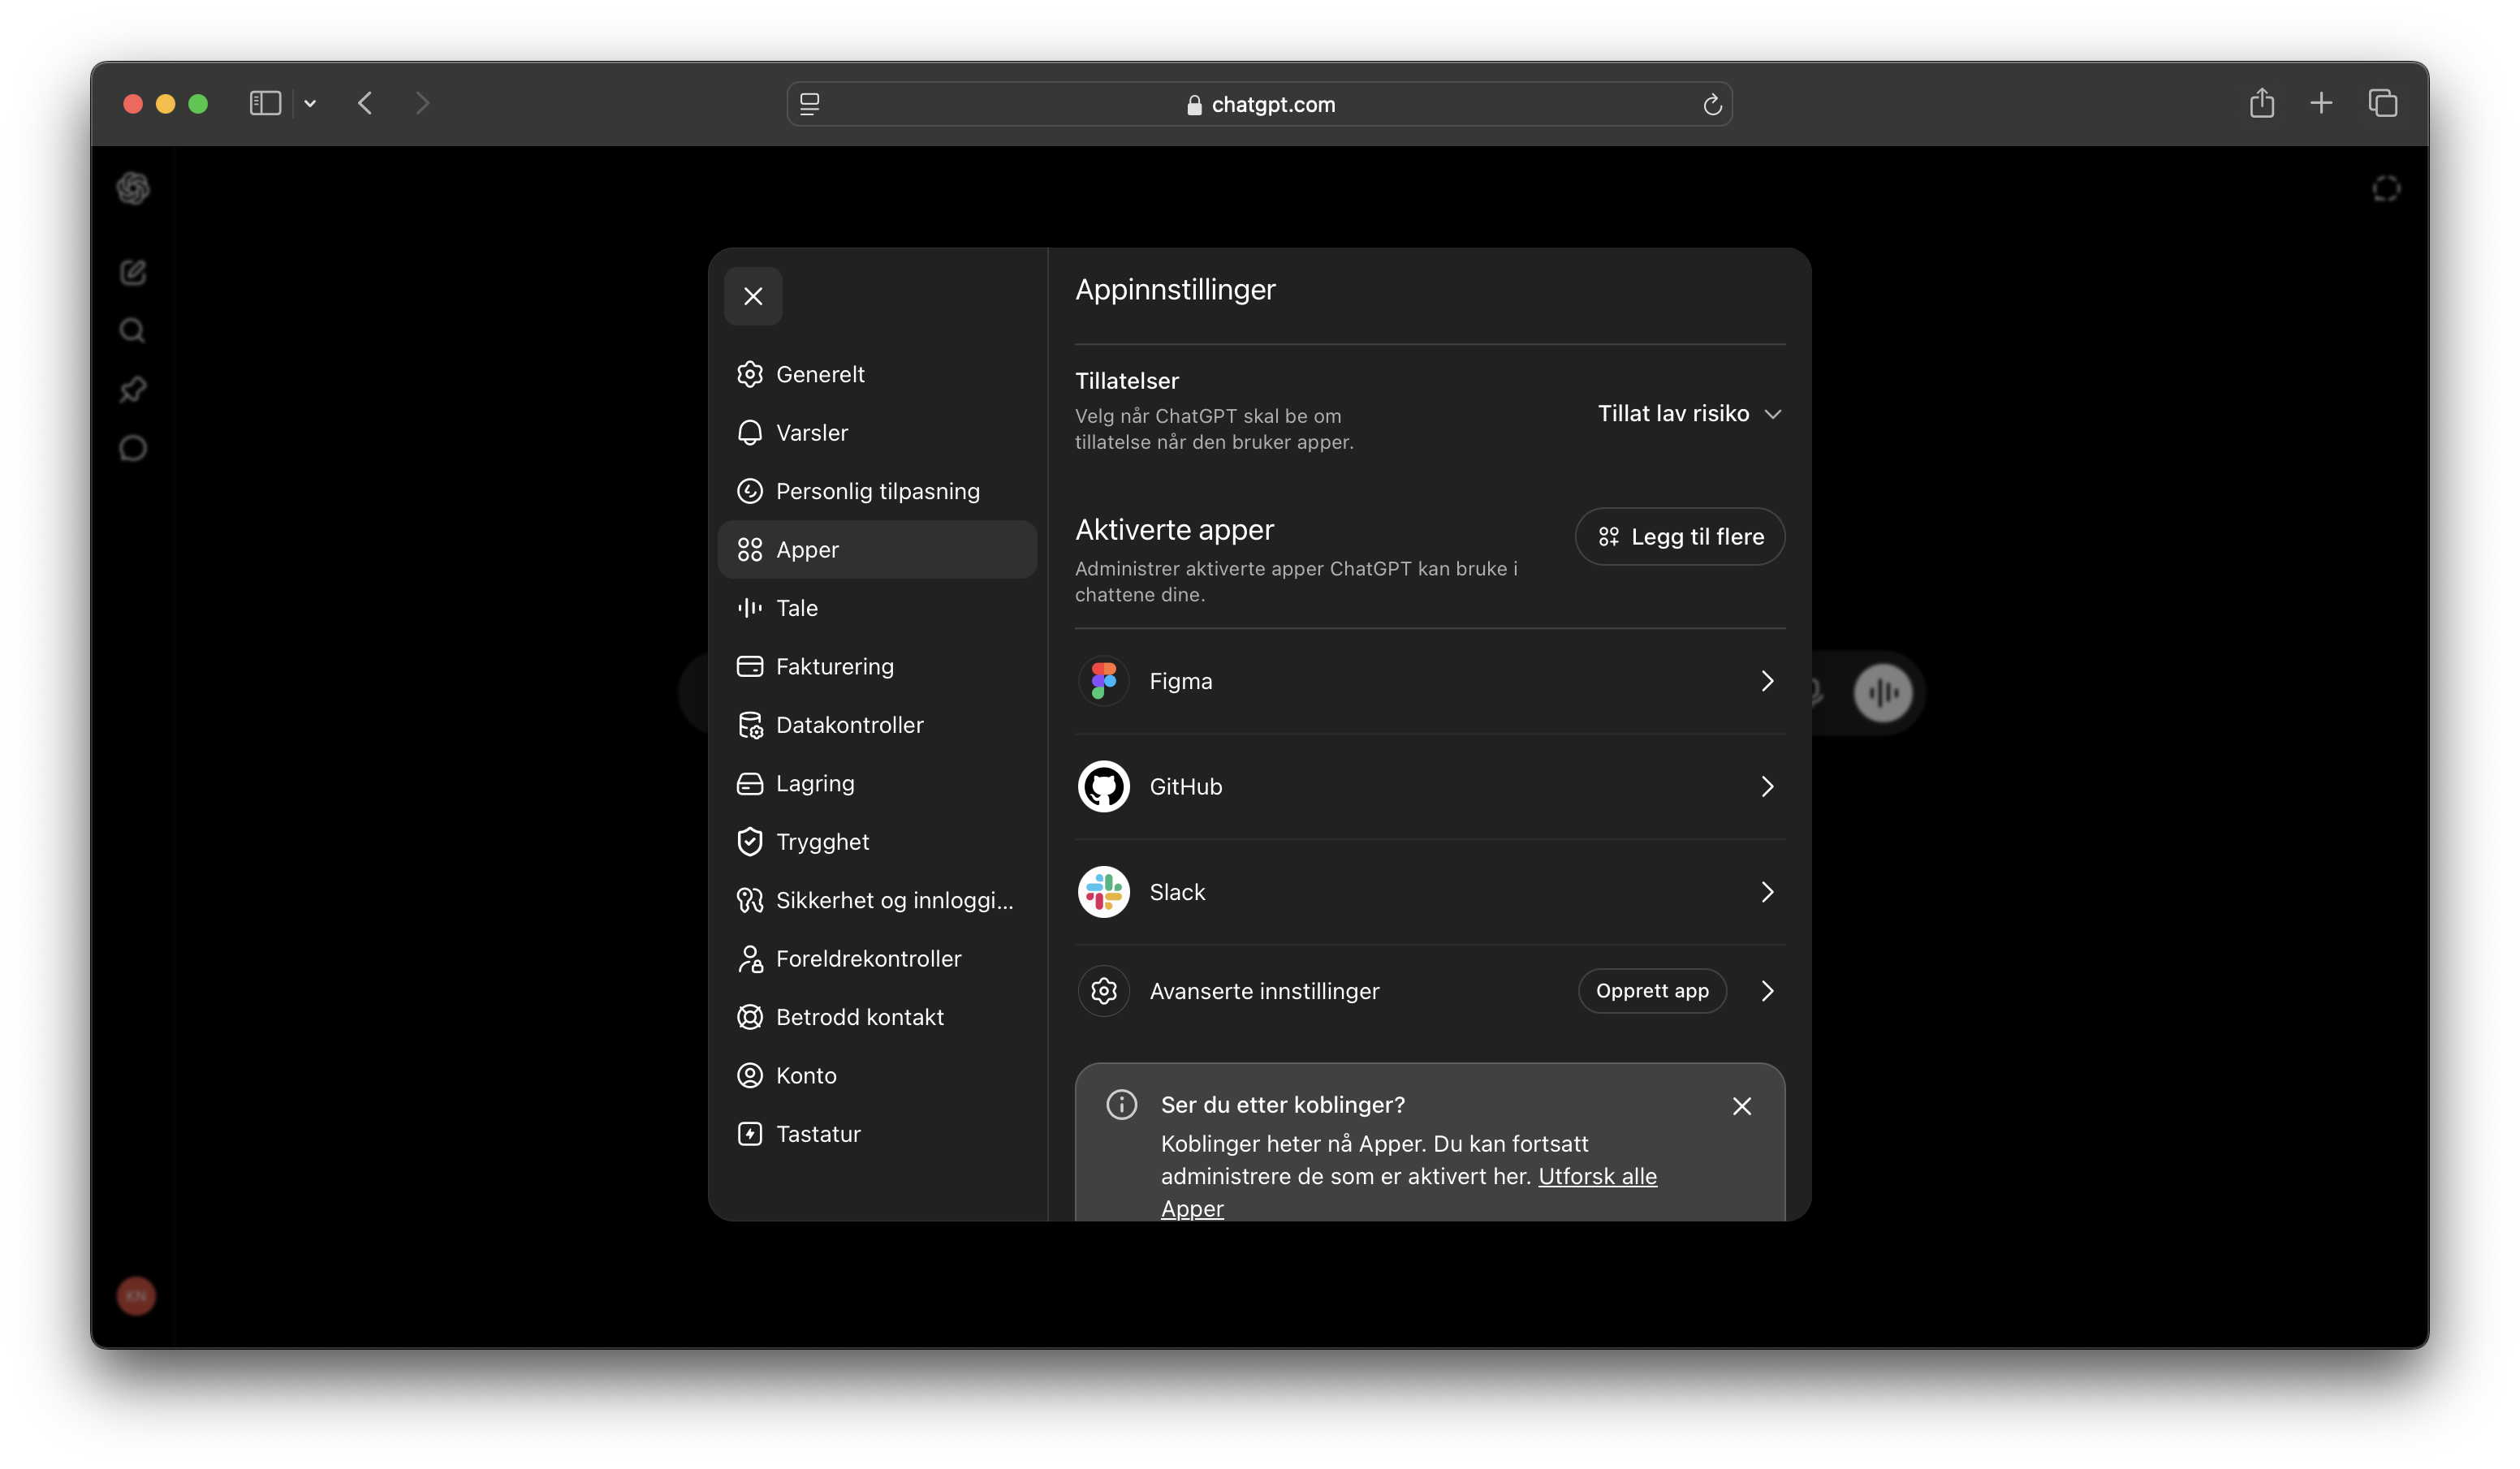Open the Fakturering settings section
Image resolution: width=2520 pixels, height=1469 pixels.
click(877, 666)
